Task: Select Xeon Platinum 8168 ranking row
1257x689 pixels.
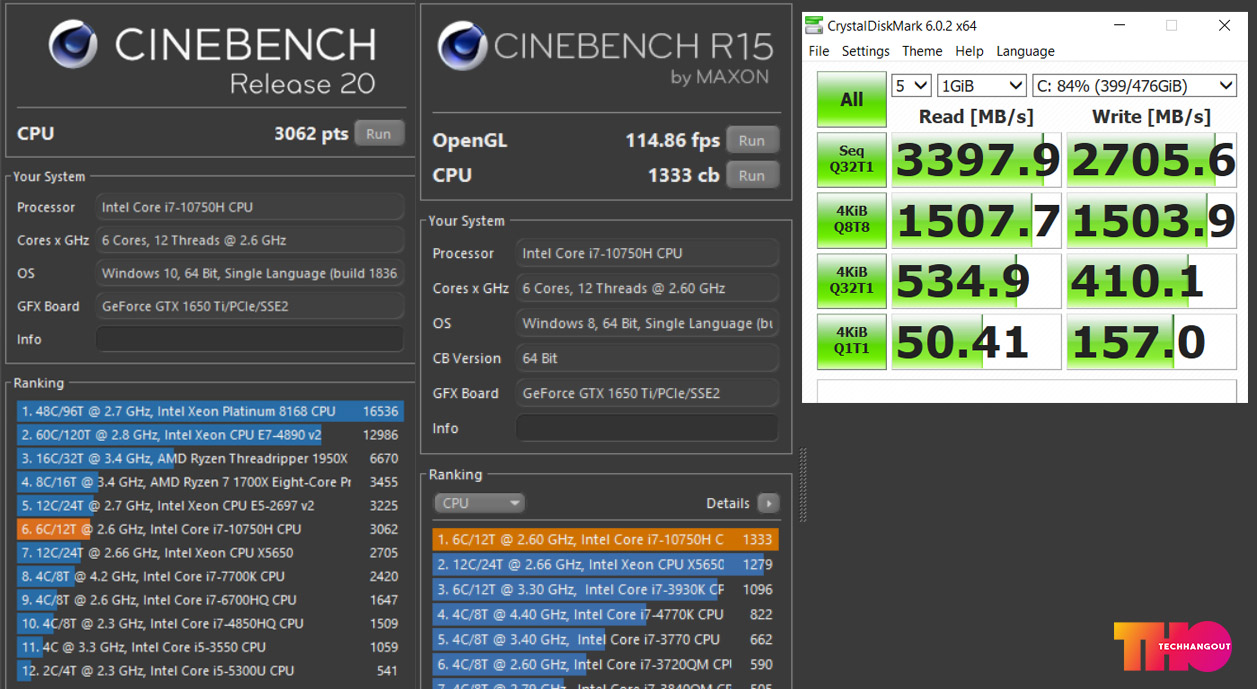Action: (210, 411)
